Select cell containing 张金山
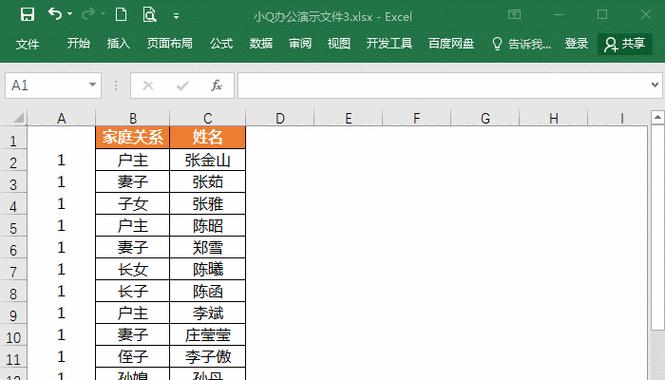The height and width of the screenshot is (380, 665). tap(208, 160)
